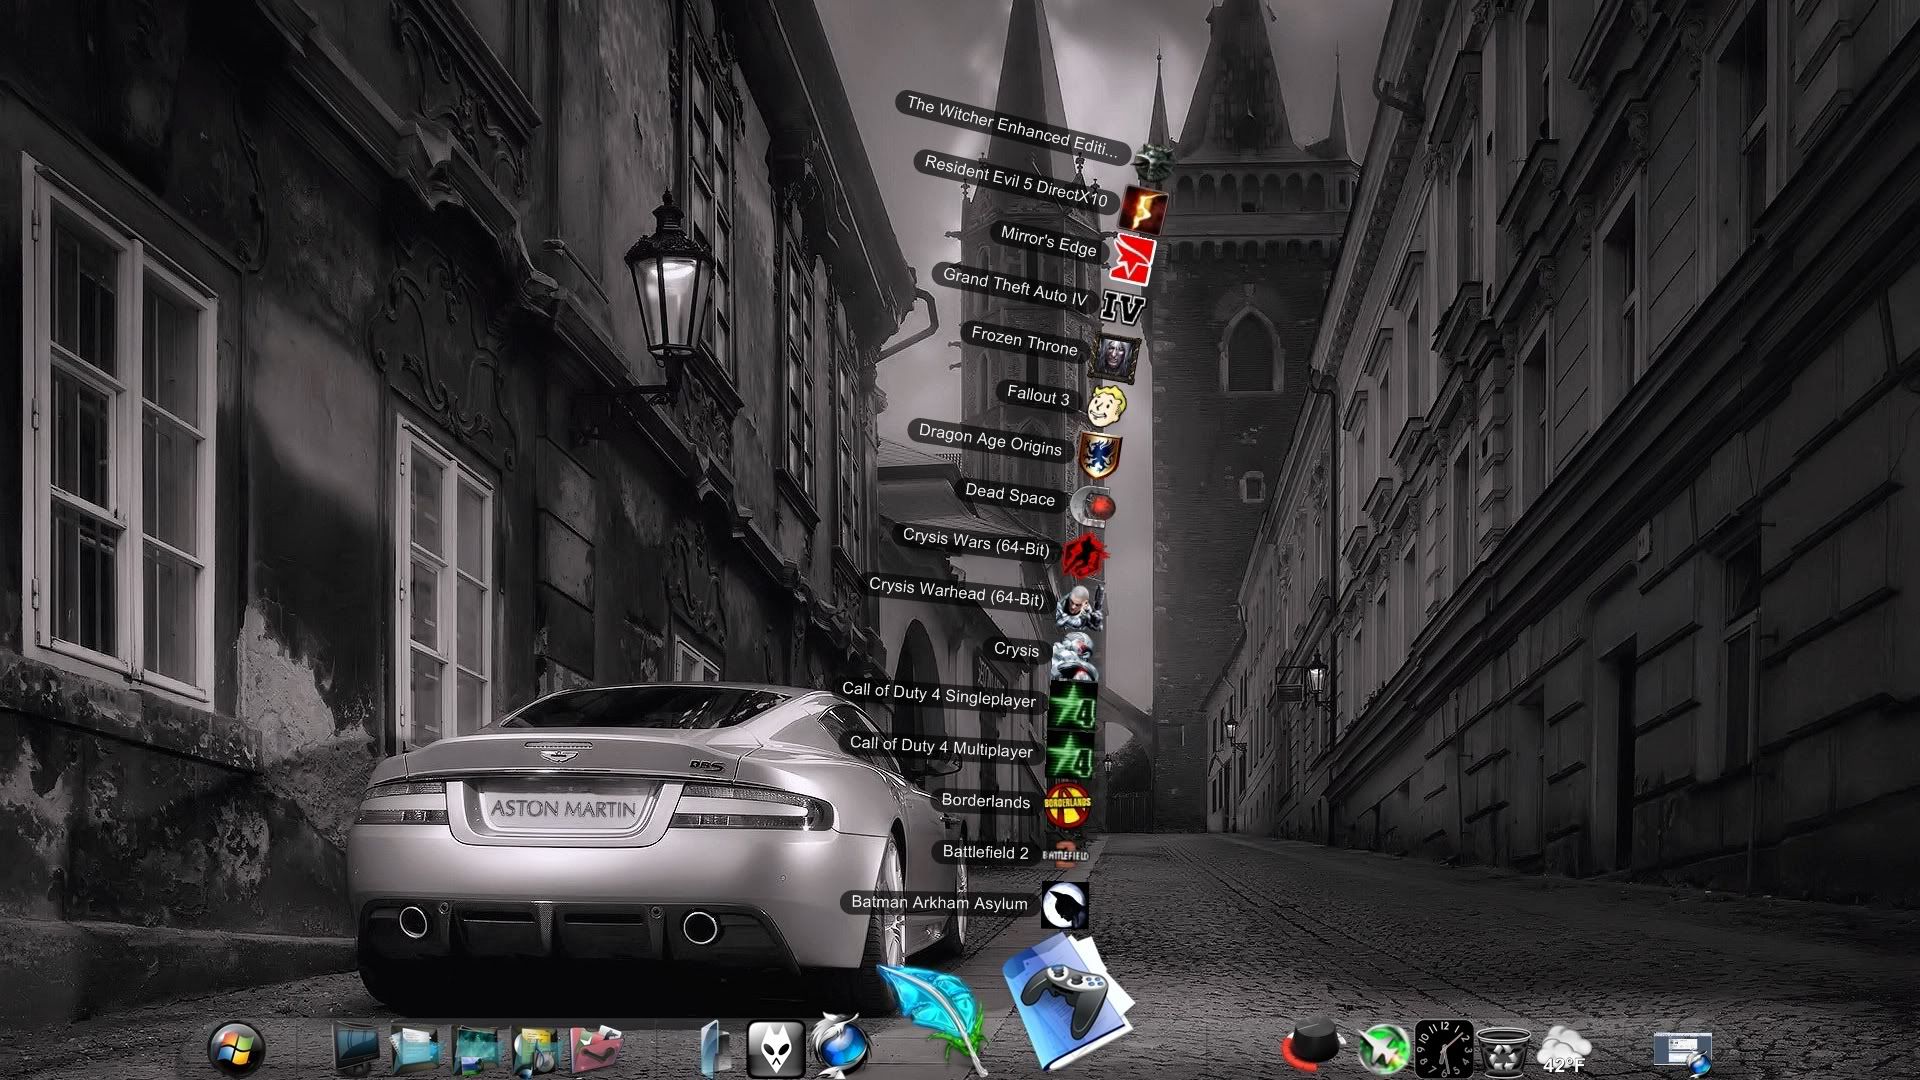Click the 'Crysis Wars (64-Bit)' label
This screenshot has height=1080, width=1920.
(x=976, y=542)
